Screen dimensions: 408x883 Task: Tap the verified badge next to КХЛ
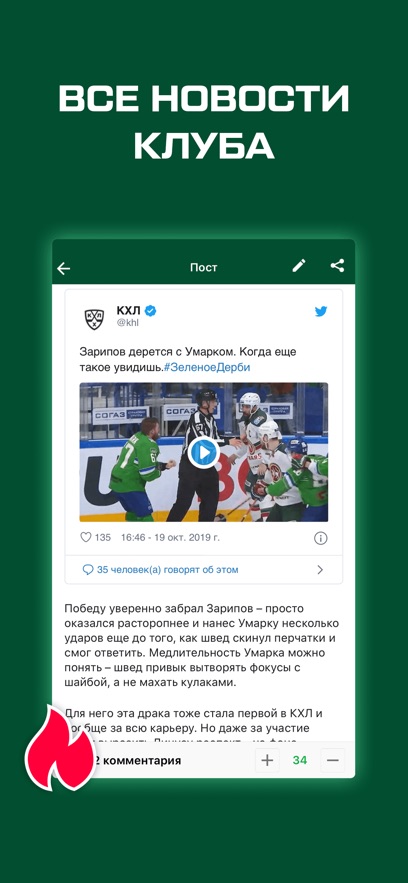click(151, 310)
